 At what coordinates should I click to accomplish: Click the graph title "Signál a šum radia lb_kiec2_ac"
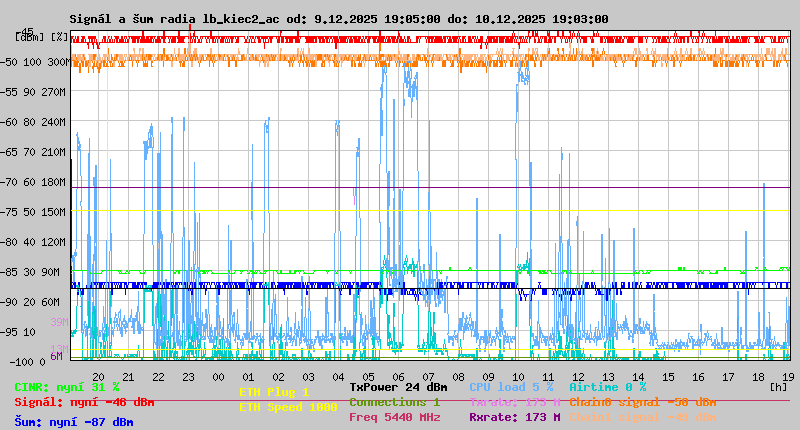[x=174, y=19]
